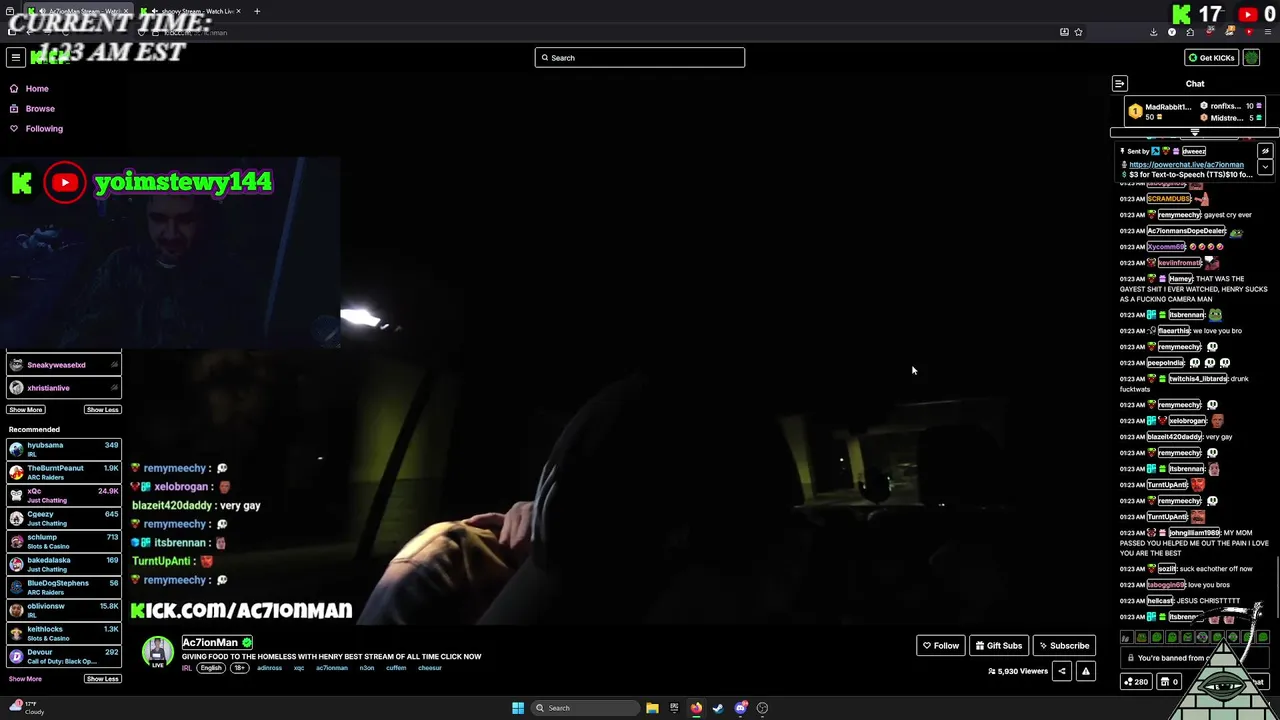1280x720 pixels.
Task: Open oblivionsw recommended channel
Action: [x=64, y=610]
